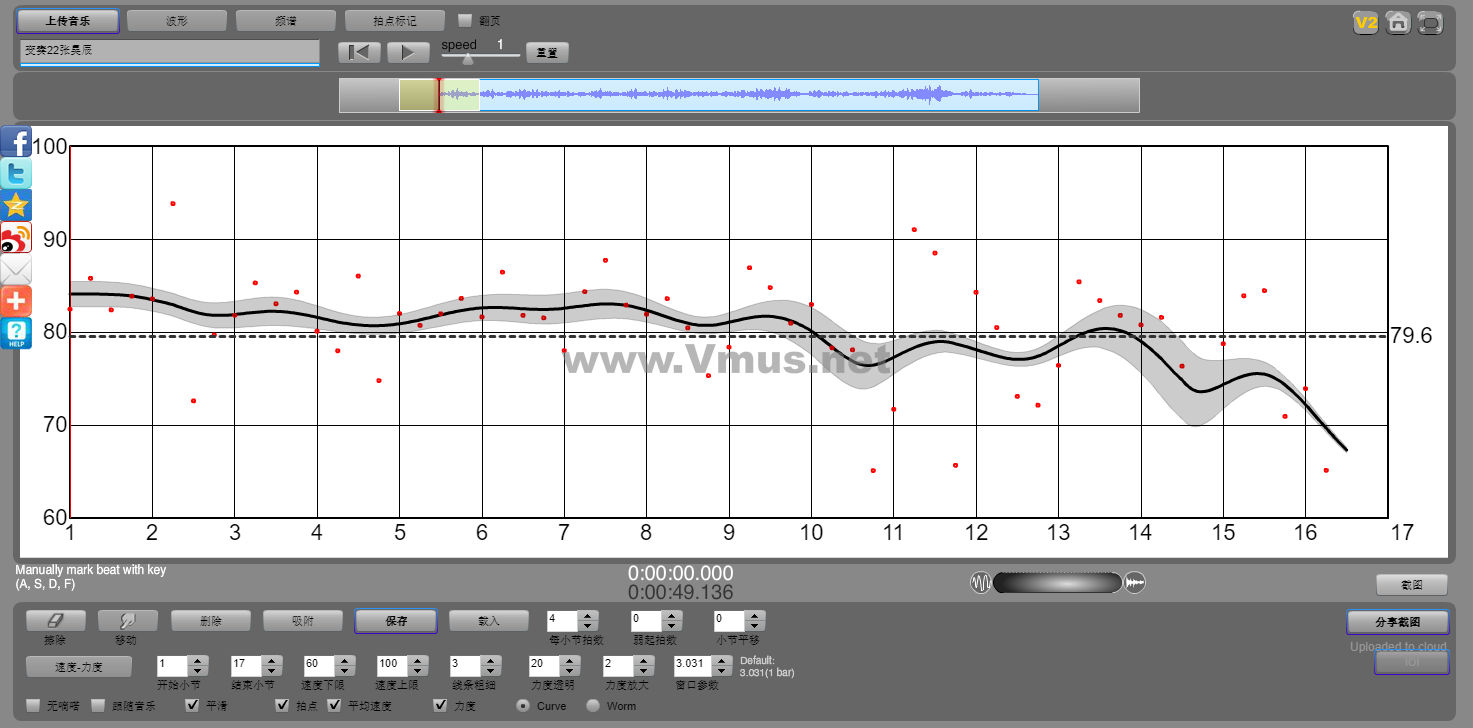Screen dimensions: 1473x728
Task: Click the large waveform icon right of gradient slider
Action: (1135, 582)
